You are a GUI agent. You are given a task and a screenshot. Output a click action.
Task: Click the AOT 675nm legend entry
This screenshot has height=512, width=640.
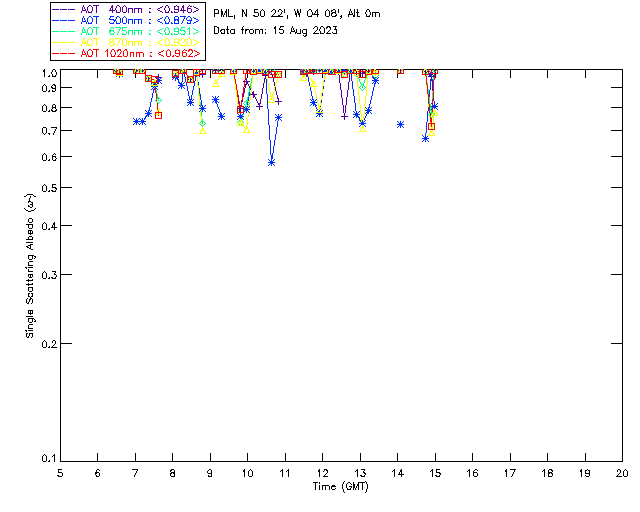click(x=127, y=31)
